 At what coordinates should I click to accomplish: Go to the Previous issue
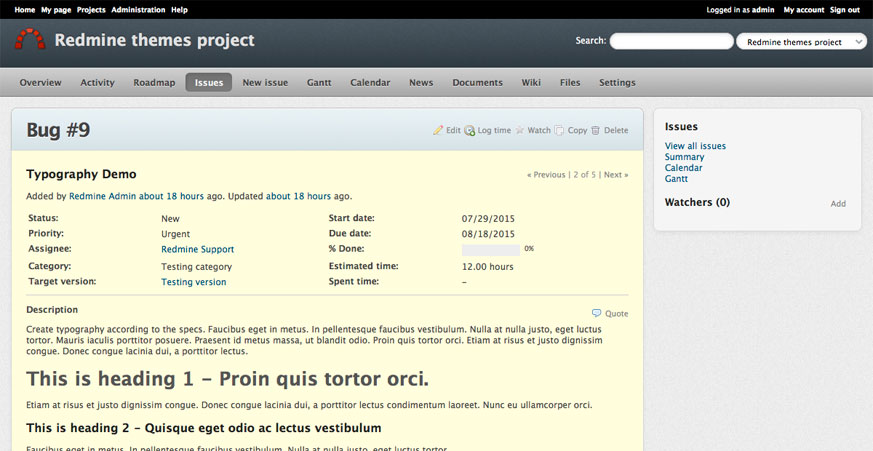coord(546,175)
